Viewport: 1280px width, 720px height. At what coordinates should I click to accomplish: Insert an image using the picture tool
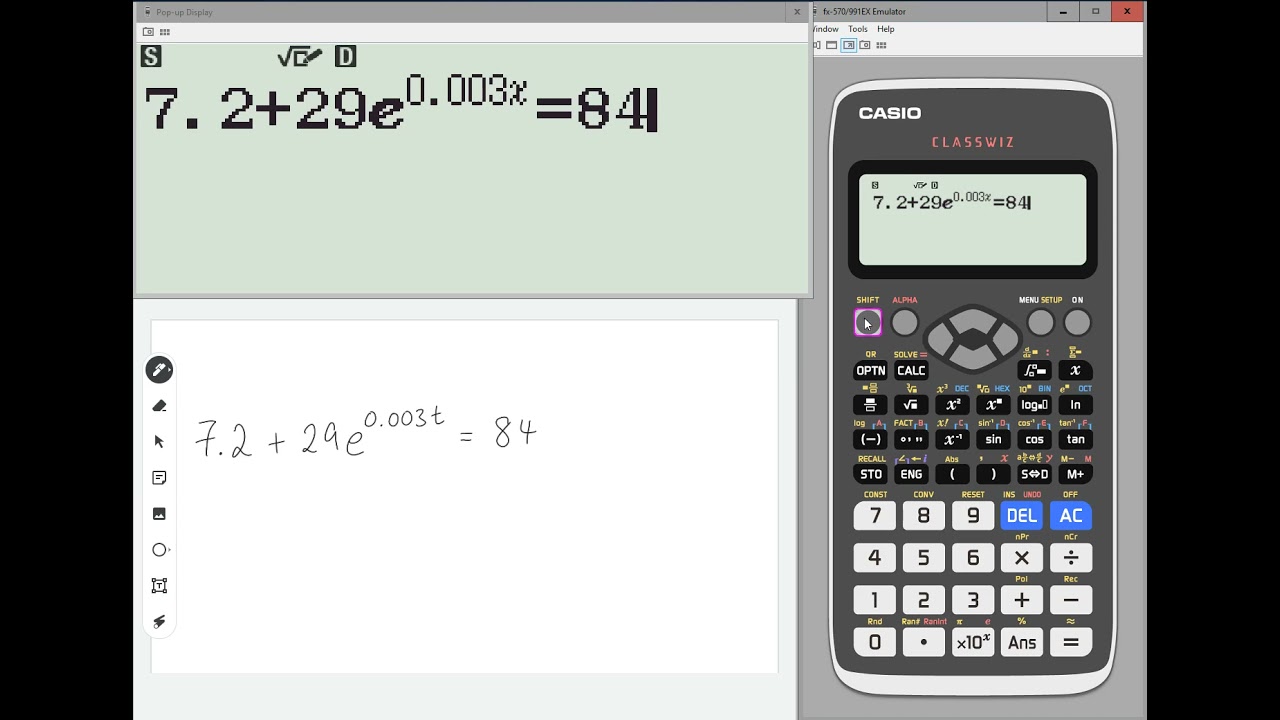click(159, 514)
